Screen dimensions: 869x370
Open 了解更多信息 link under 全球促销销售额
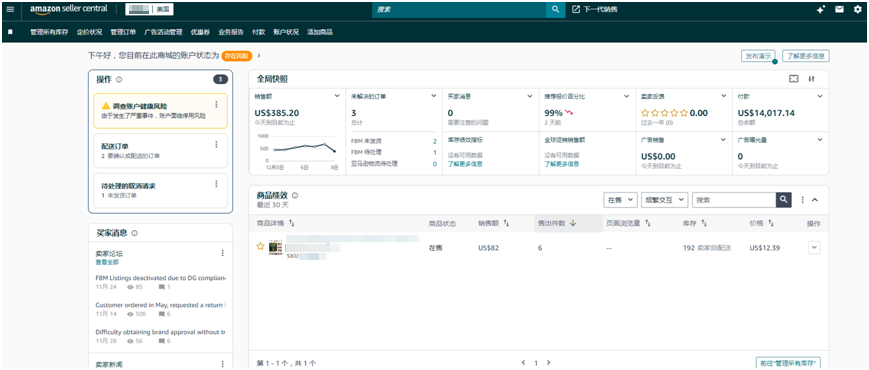[x=562, y=164]
